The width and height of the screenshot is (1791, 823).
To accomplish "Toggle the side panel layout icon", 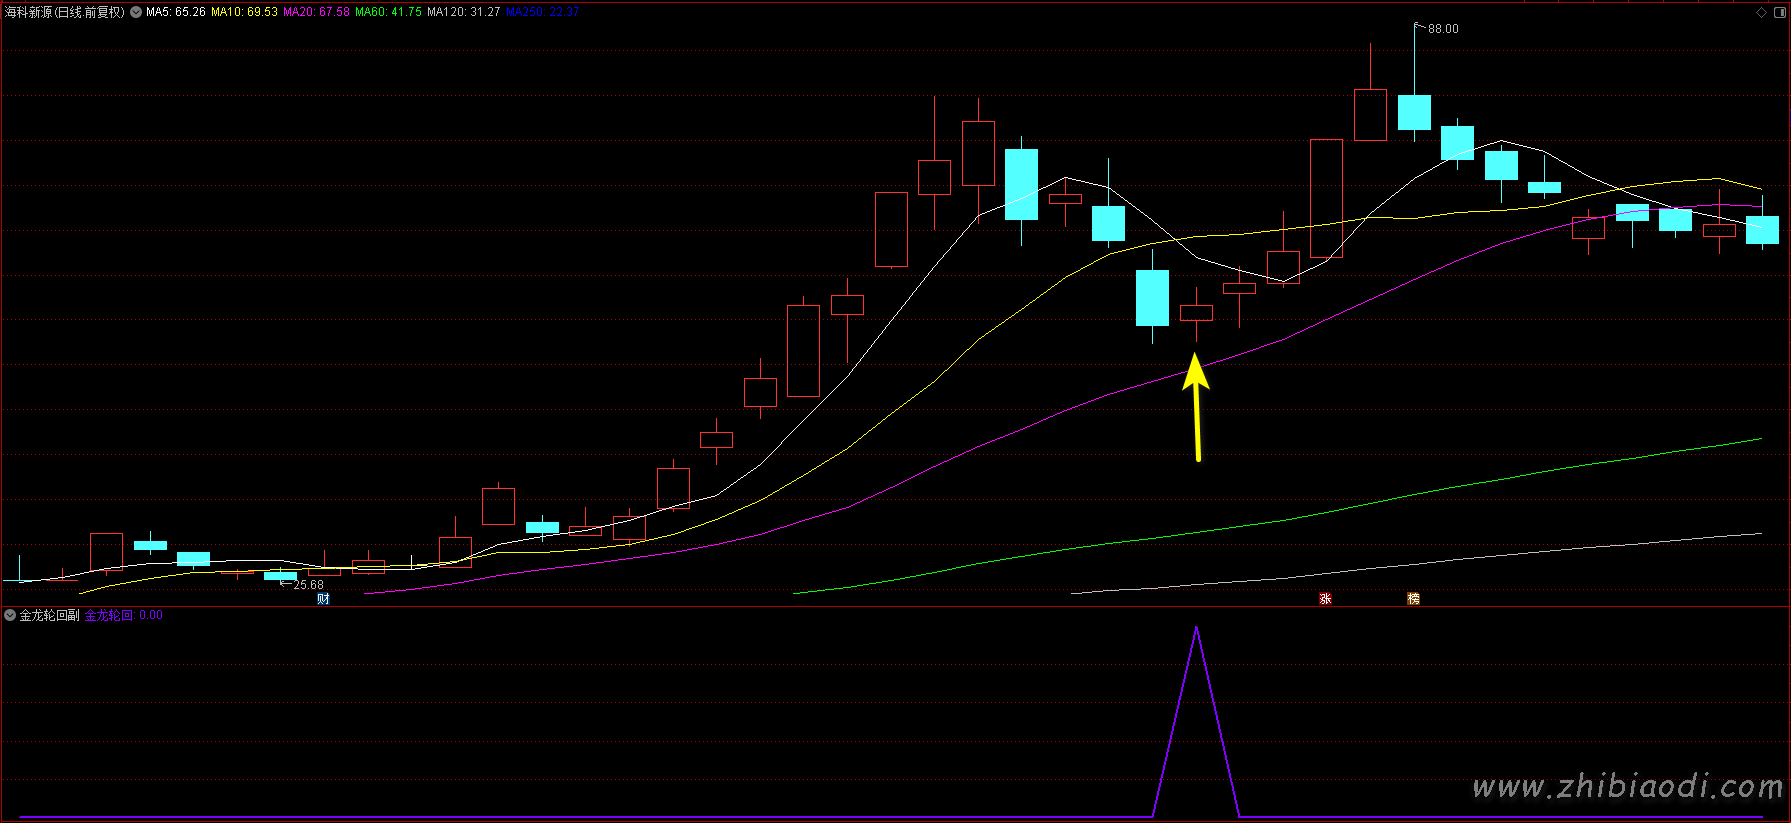I will click(x=1779, y=12).
